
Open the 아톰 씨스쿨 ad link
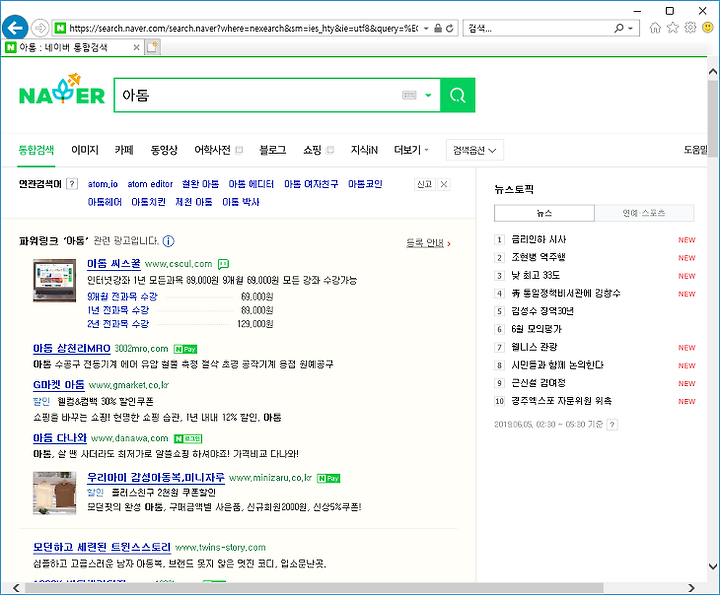coord(114,264)
